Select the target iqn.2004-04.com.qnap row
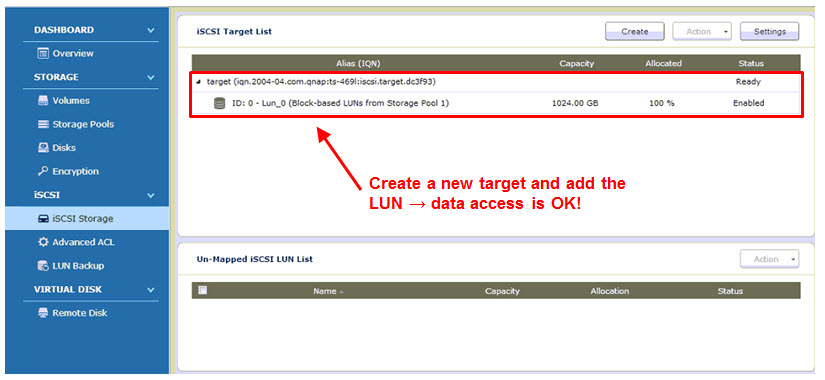The height and width of the screenshot is (380, 825). point(496,82)
